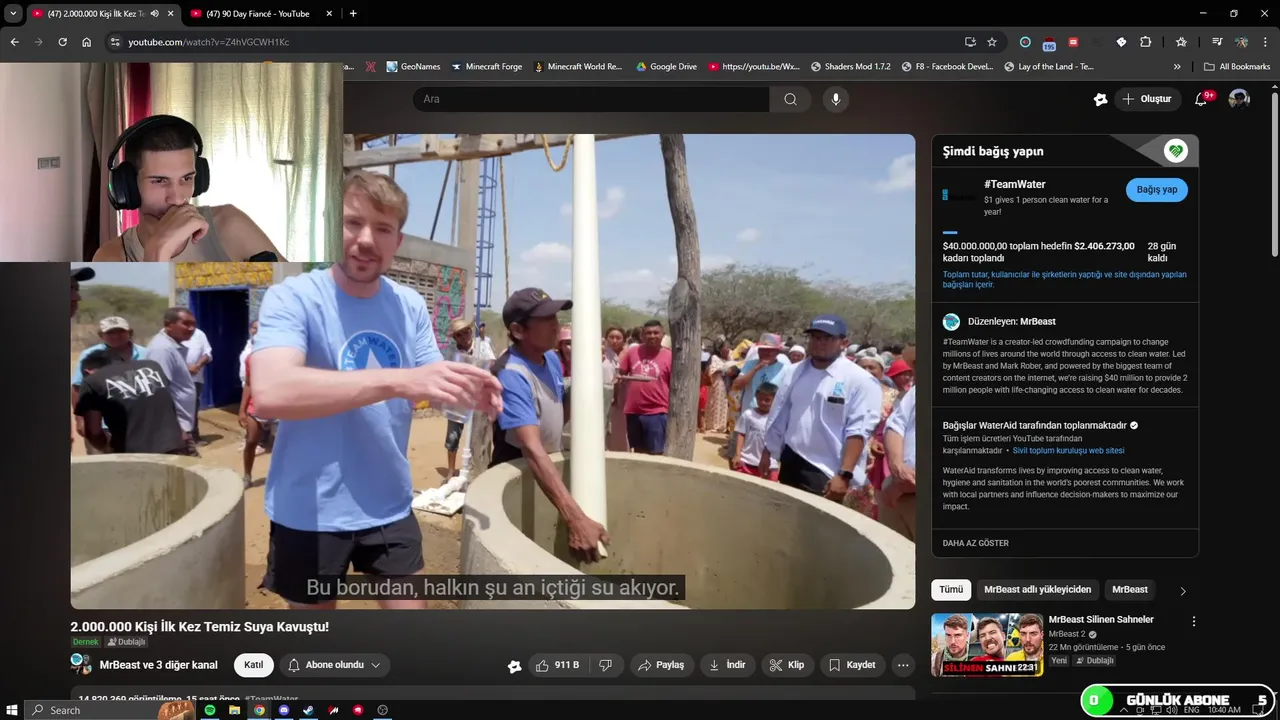Image resolution: width=1280 pixels, height=720 pixels.
Task: Show more filter chips with right arrow
Action: [1183, 591]
